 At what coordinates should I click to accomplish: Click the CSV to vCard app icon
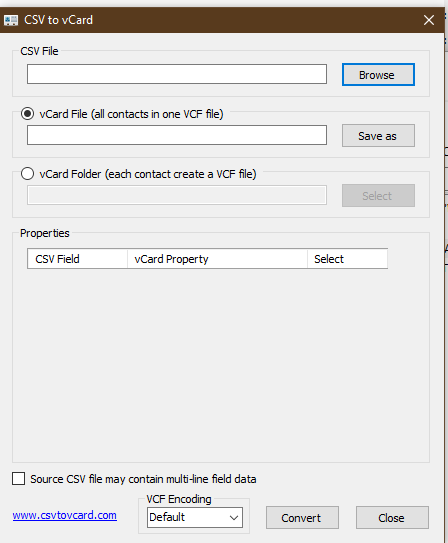pos(11,20)
